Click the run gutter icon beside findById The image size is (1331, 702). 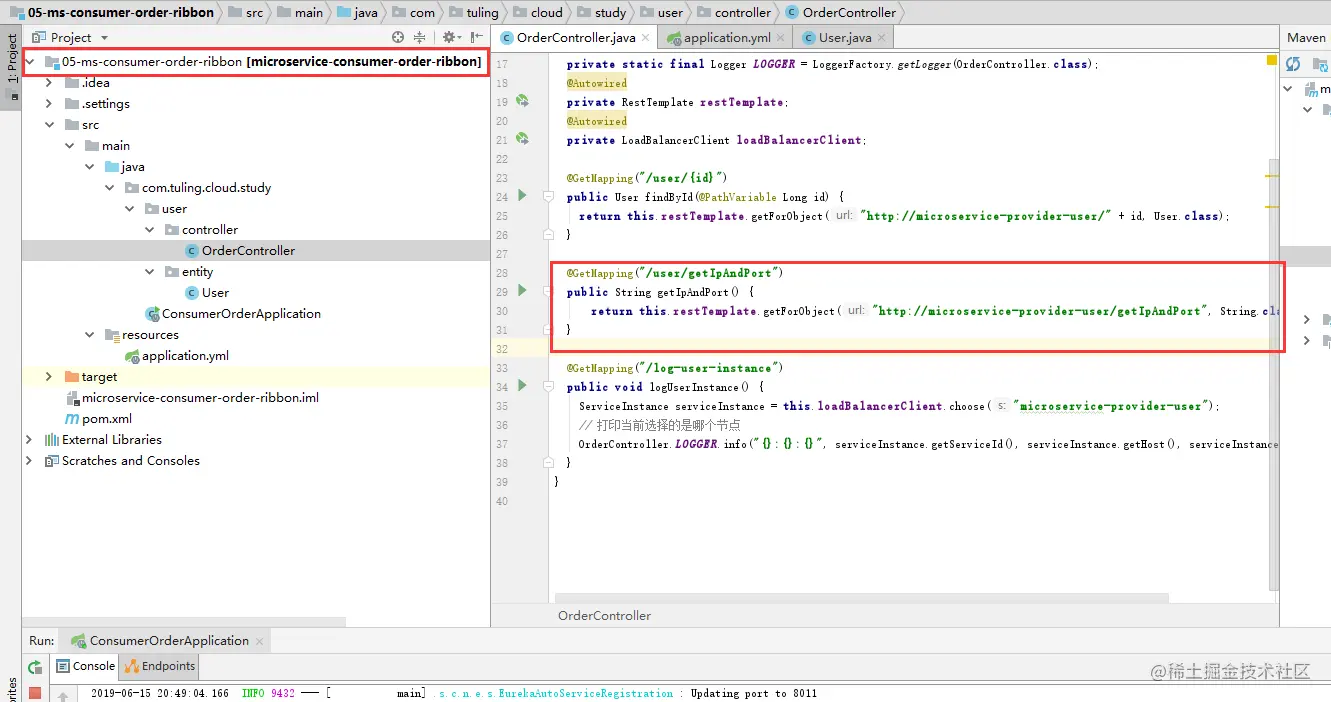[522, 196]
